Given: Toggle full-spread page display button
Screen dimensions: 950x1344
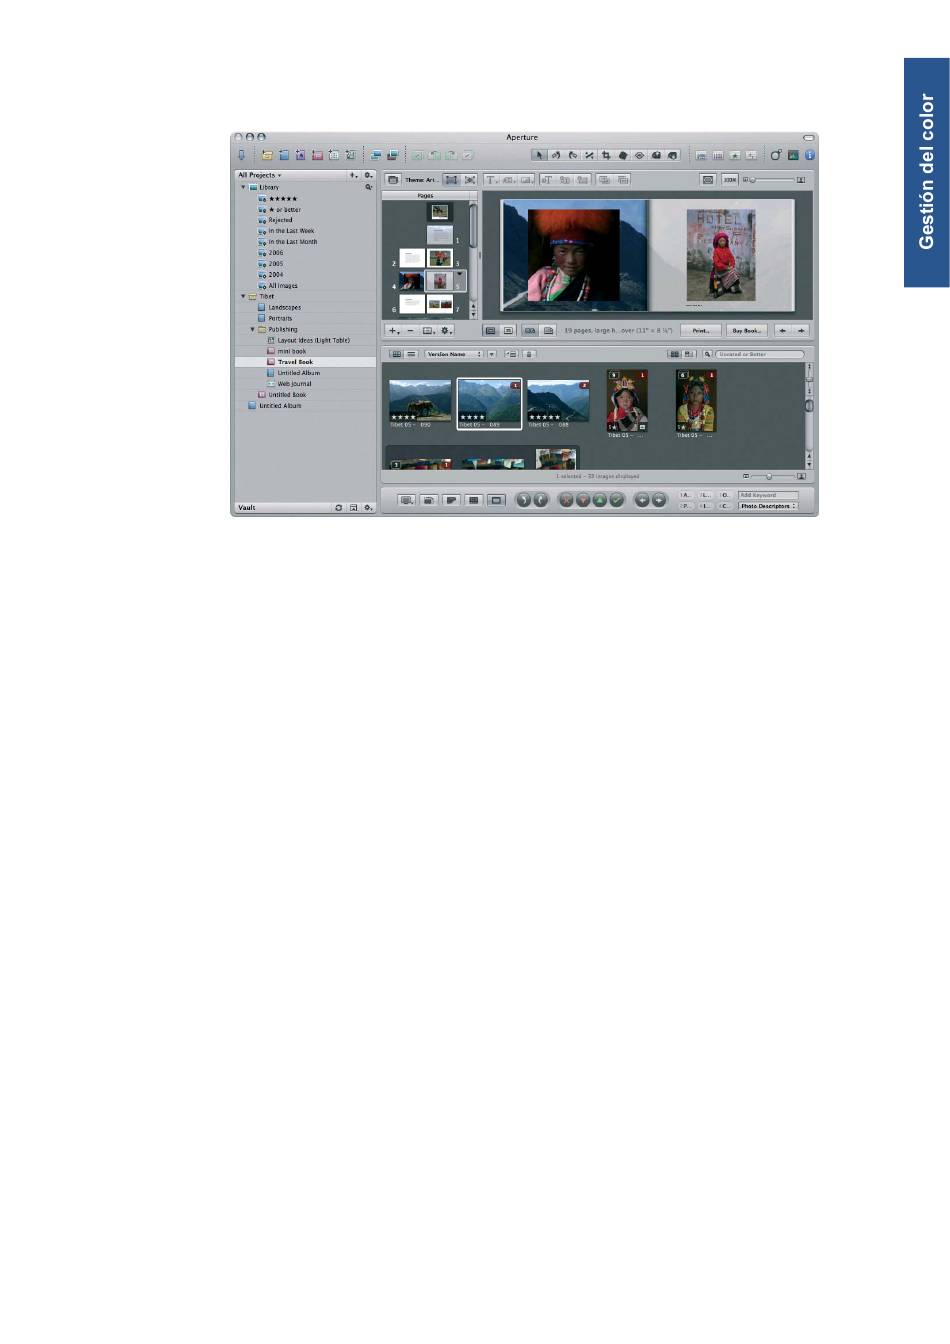Looking at the screenshot, I should (x=530, y=330).
